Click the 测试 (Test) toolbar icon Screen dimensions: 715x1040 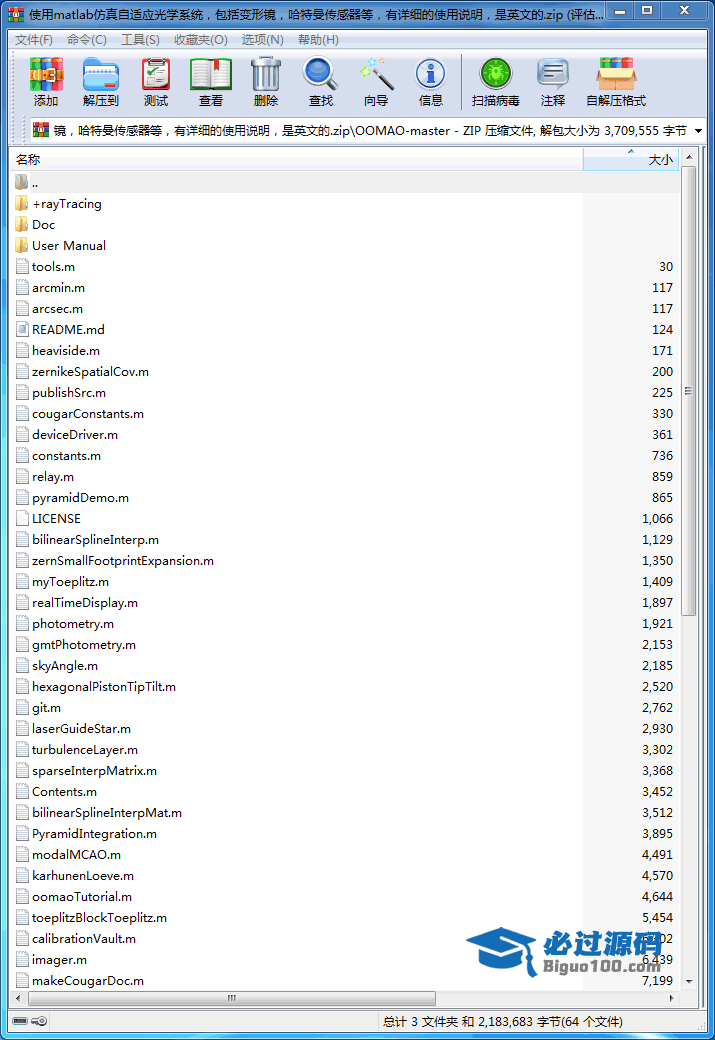[x=156, y=74]
